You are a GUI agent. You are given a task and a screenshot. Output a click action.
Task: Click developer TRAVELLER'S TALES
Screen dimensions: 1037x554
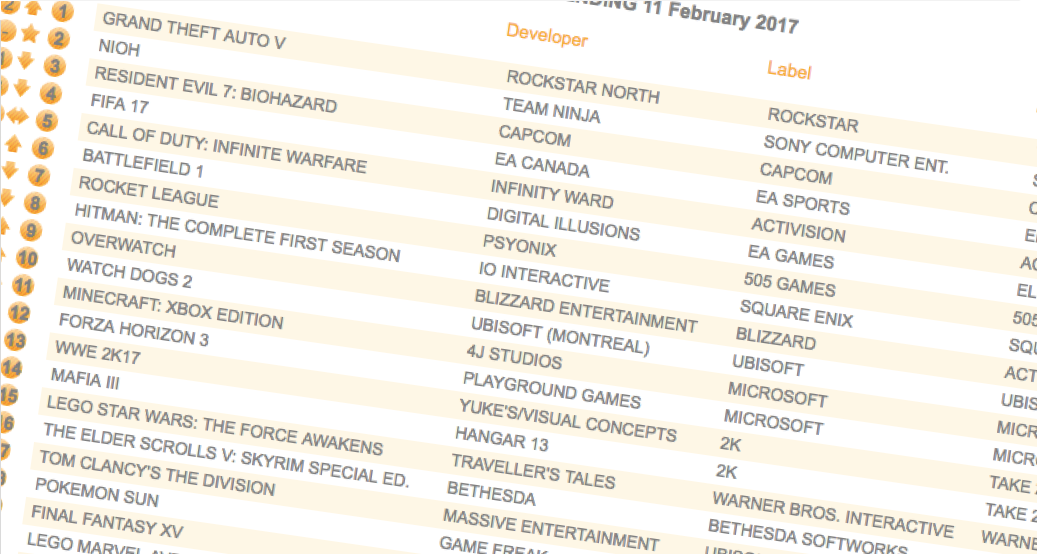(532, 471)
